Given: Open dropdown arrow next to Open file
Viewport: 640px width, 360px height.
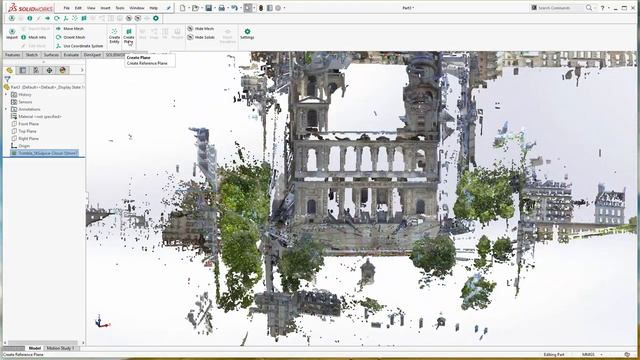Looking at the screenshot, I should 201,8.
